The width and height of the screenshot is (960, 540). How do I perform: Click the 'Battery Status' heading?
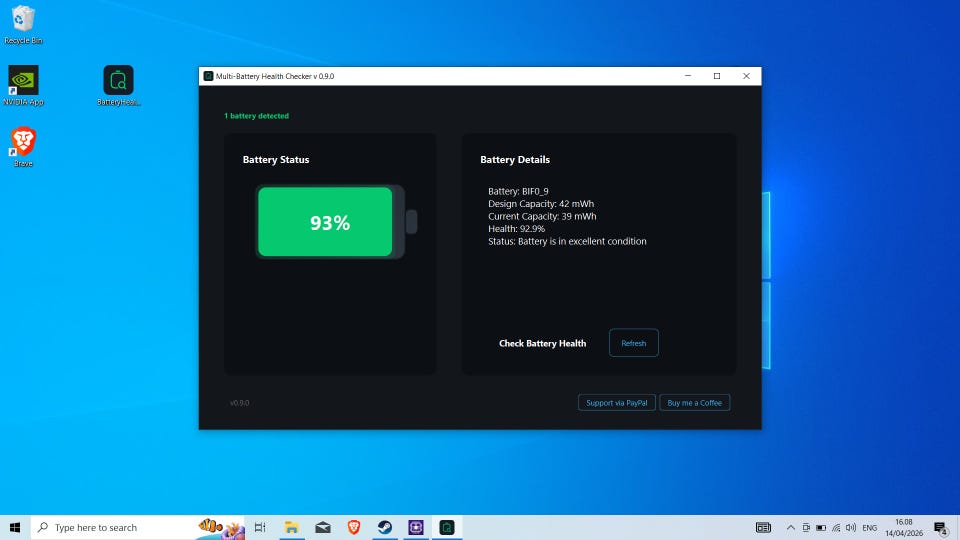coord(276,160)
